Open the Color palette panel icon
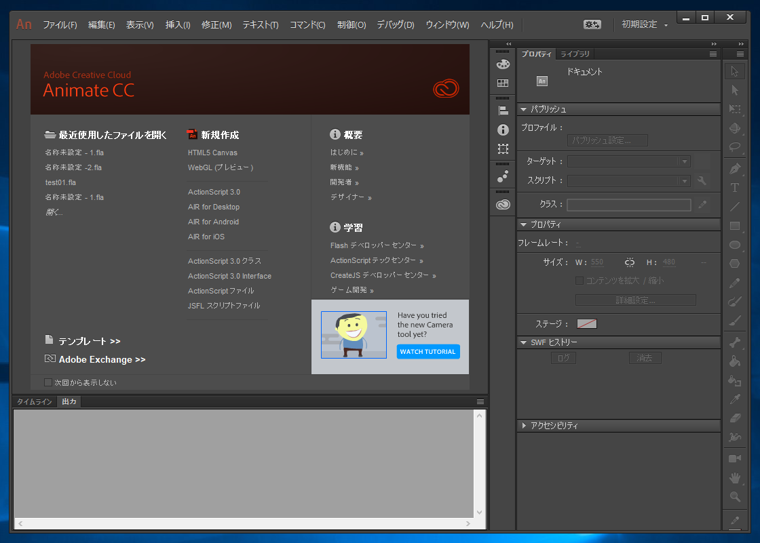Viewport: 760px width, 543px height. (503, 64)
